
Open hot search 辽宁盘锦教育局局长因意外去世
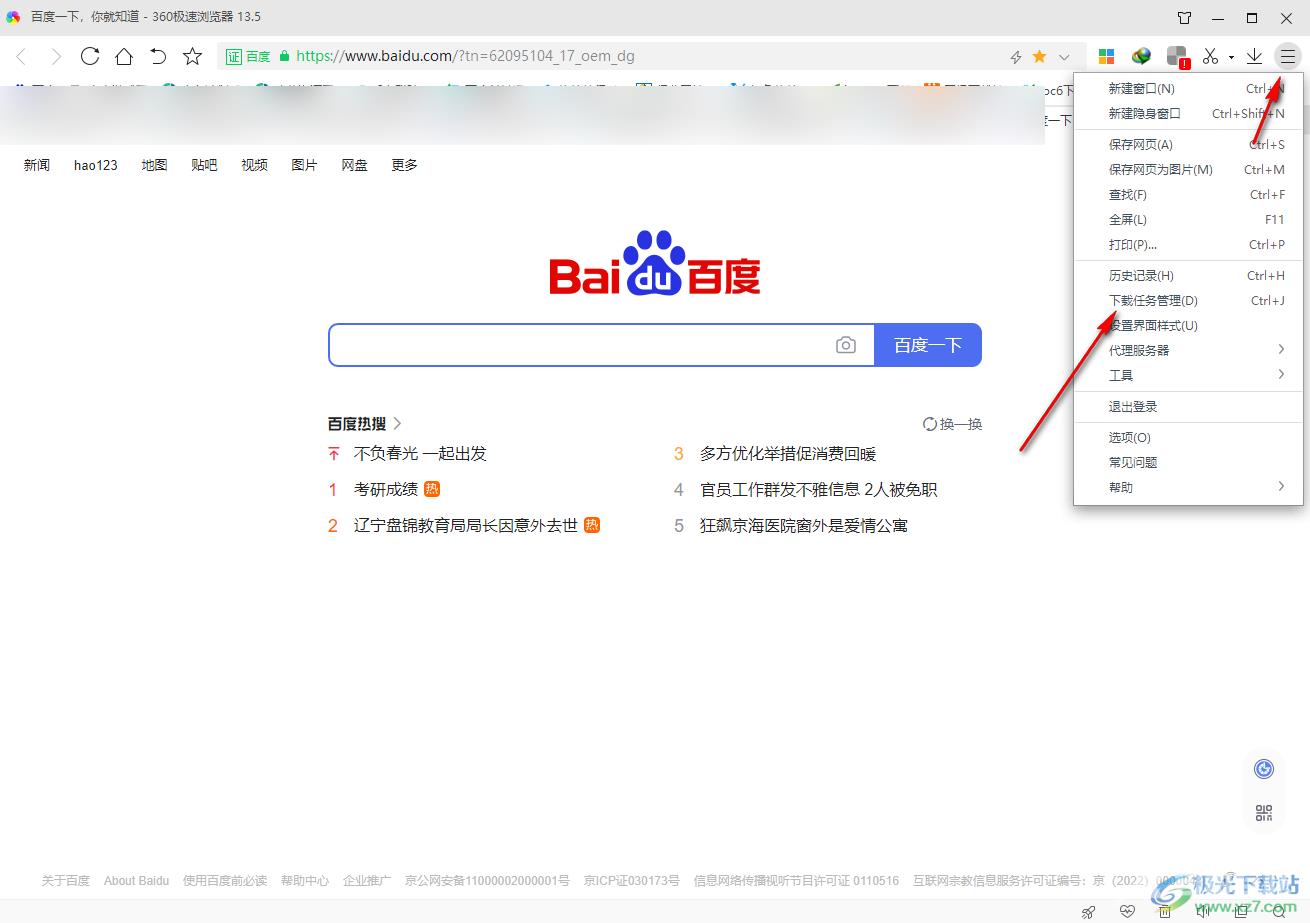pos(466,526)
